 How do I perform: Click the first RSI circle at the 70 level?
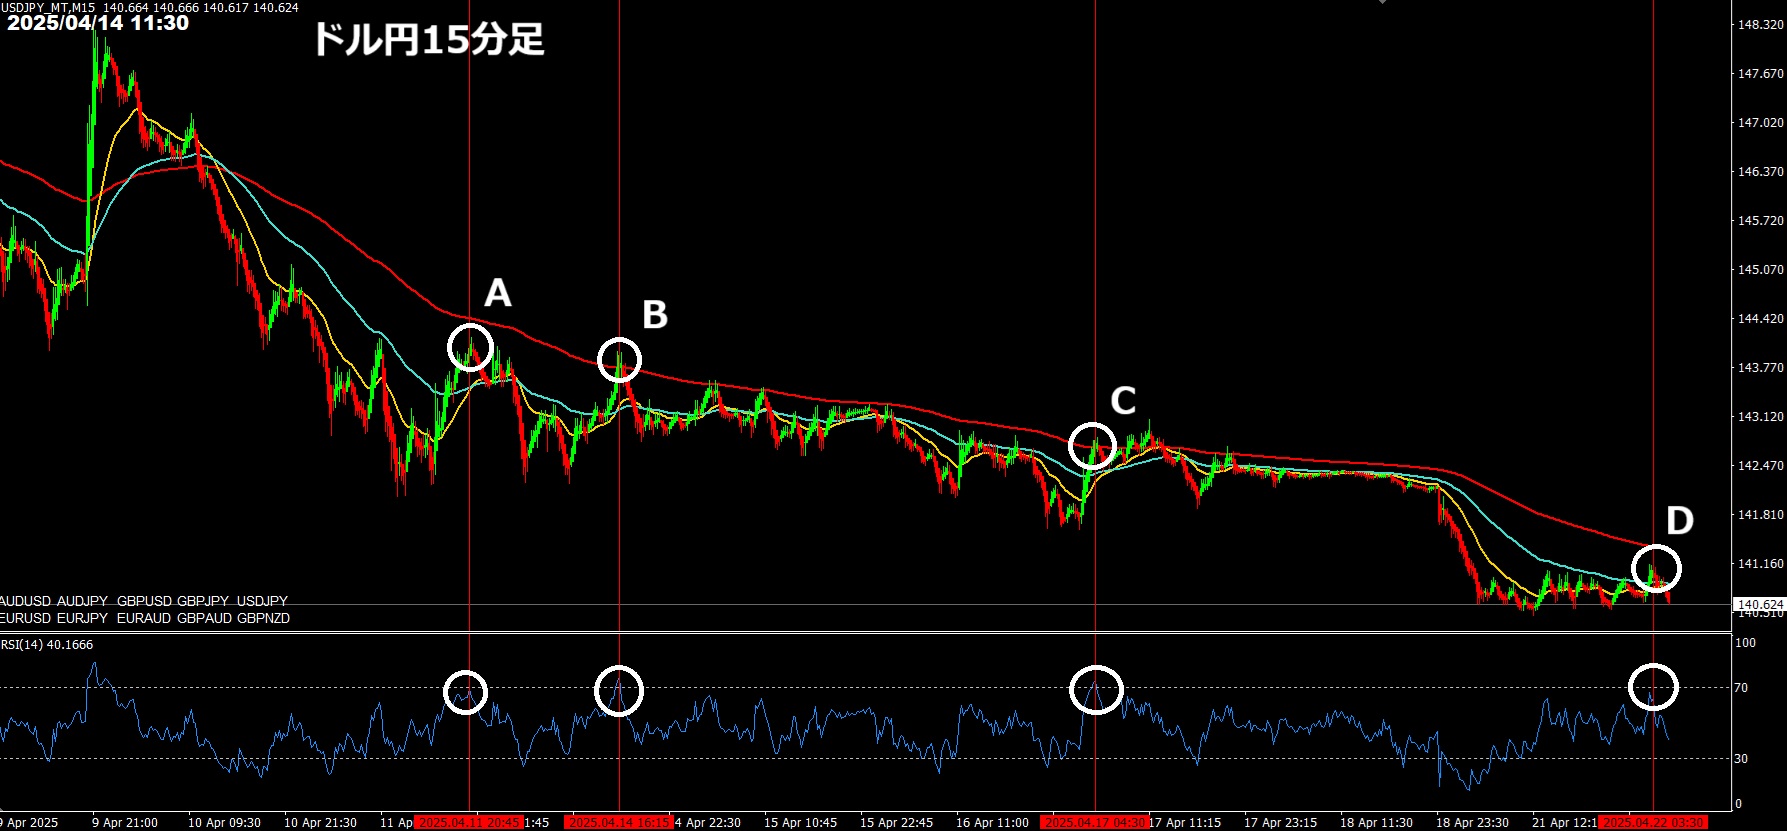pos(465,692)
